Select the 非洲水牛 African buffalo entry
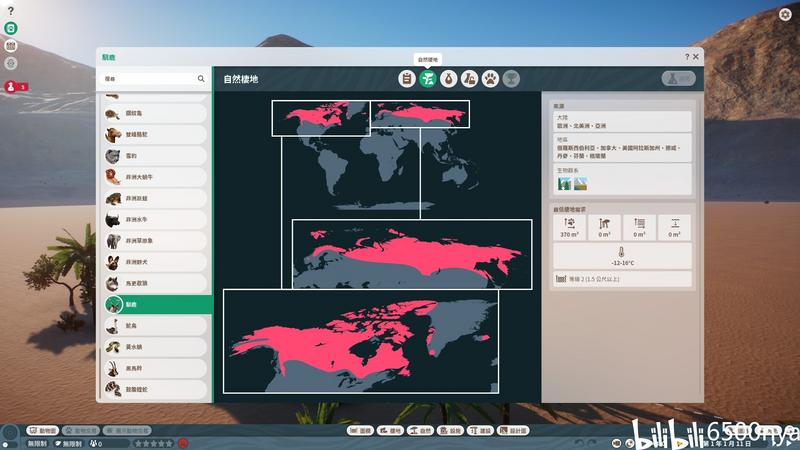This screenshot has width=800, height=450. pos(155,219)
